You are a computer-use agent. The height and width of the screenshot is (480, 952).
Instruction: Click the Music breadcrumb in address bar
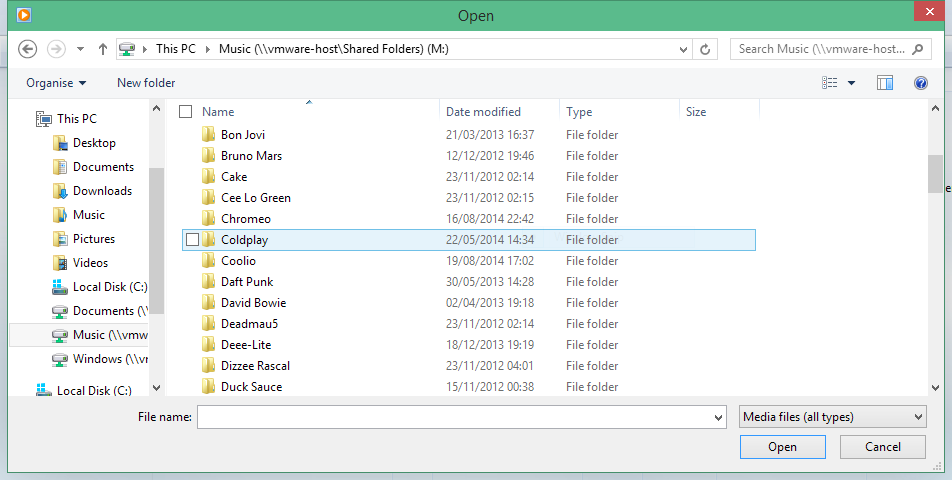pos(334,49)
